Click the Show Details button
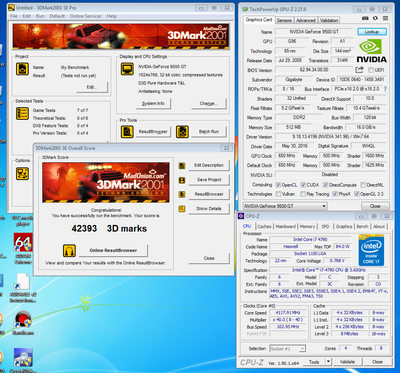400x373 pixels. click(209, 209)
